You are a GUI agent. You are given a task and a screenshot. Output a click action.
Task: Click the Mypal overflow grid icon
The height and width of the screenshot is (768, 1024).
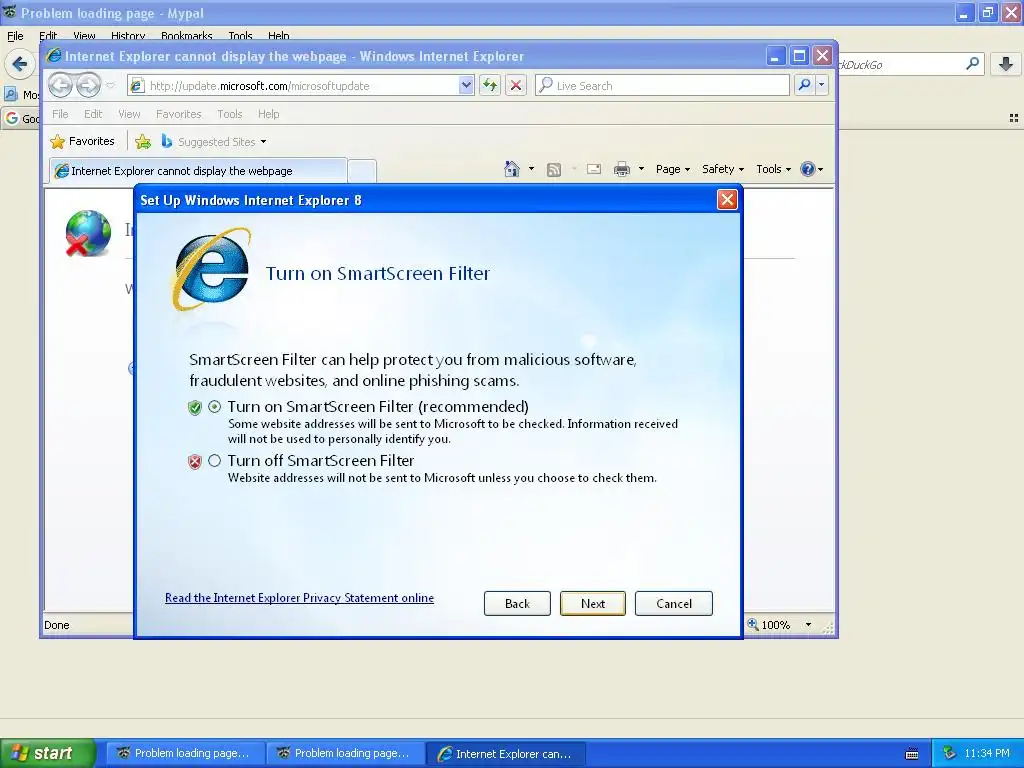coord(1014,118)
